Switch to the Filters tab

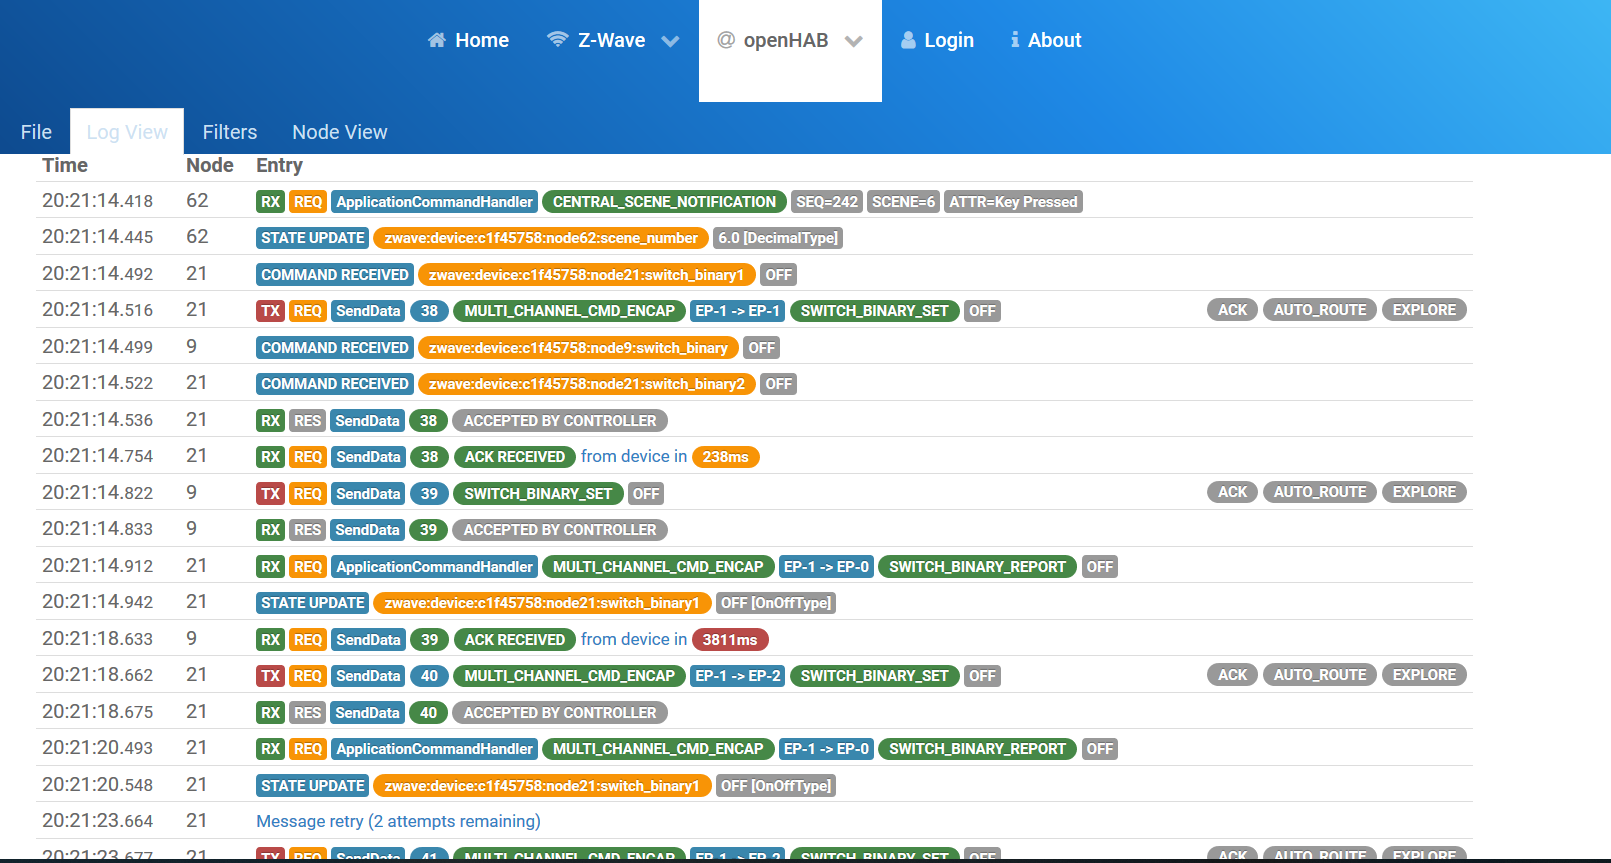click(x=229, y=132)
